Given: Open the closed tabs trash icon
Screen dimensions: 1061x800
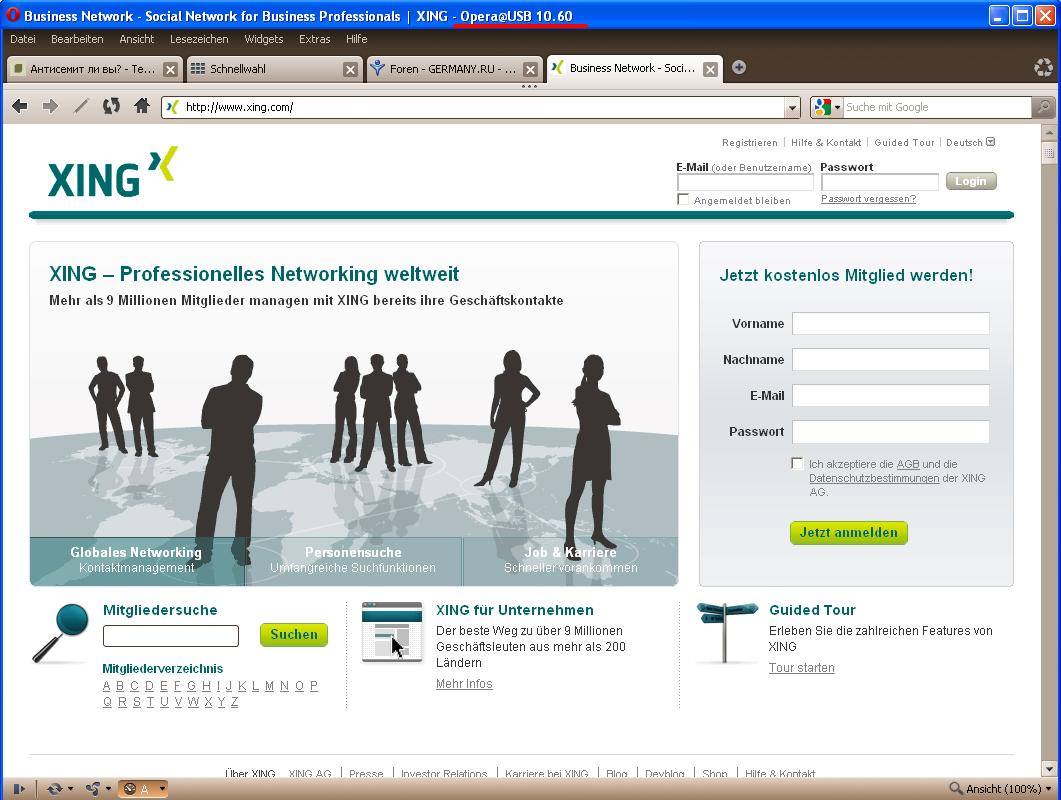Looking at the screenshot, I should (x=1044, y=67).
